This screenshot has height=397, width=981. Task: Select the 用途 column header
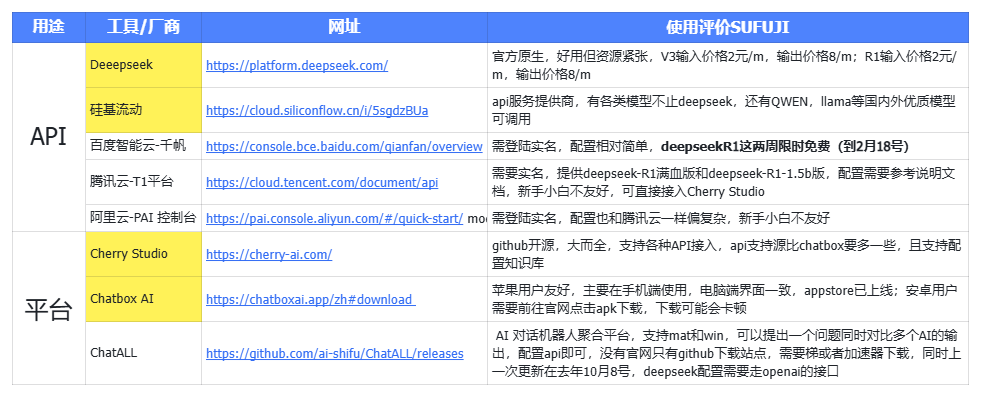[x=49, y=28]
